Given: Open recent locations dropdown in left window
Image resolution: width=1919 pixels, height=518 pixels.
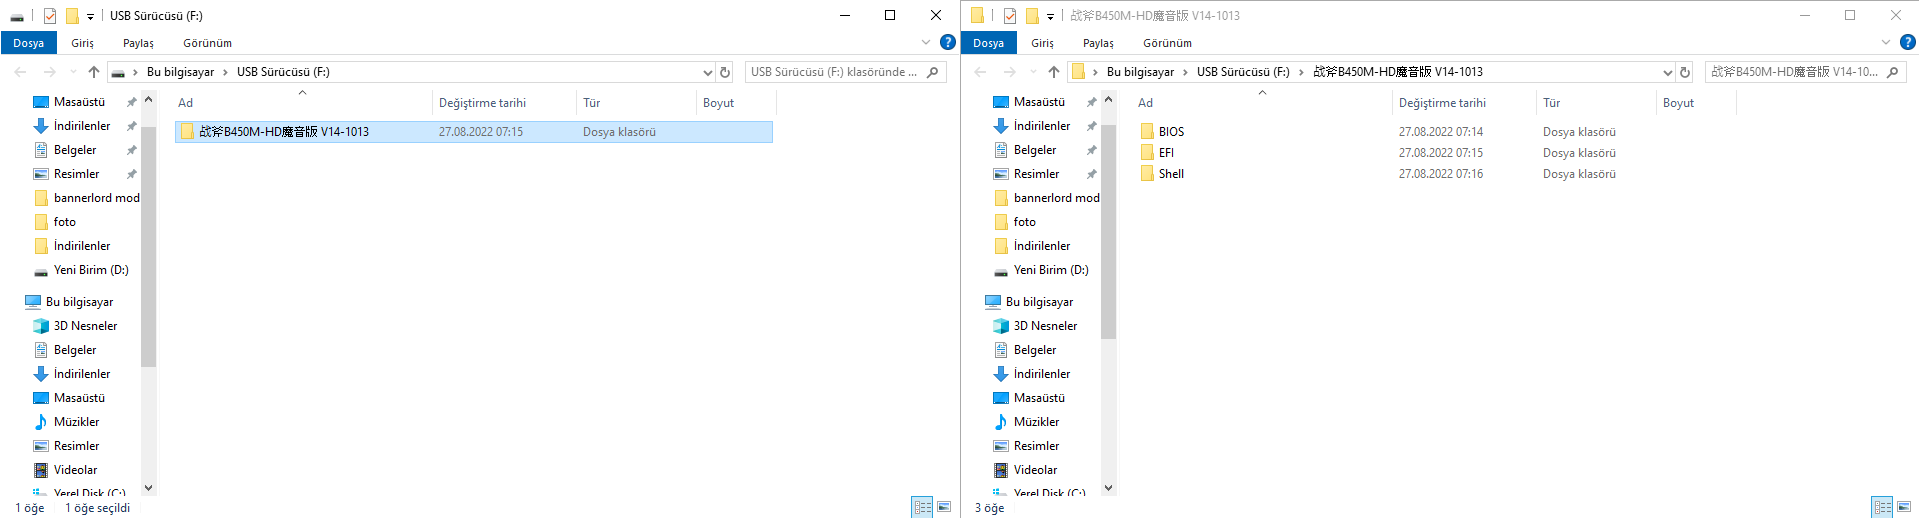Looking at the screenshot, I should [x=73, y=72].
